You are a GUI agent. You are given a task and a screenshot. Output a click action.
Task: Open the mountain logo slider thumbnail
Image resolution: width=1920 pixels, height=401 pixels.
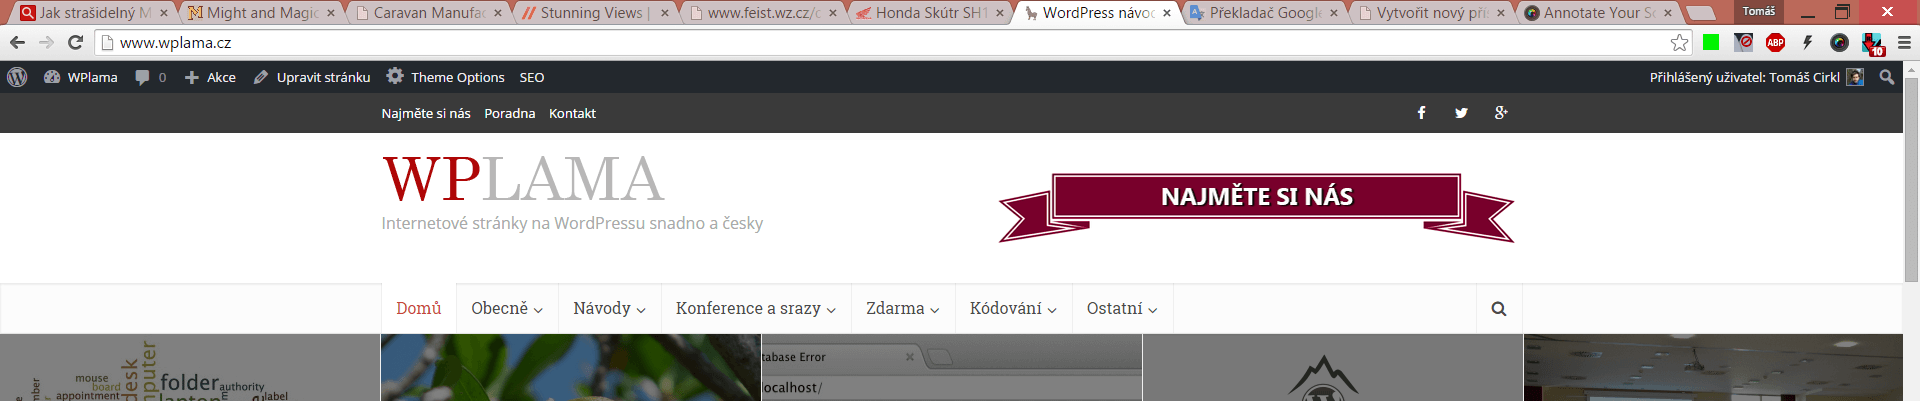click(1333, 368)
